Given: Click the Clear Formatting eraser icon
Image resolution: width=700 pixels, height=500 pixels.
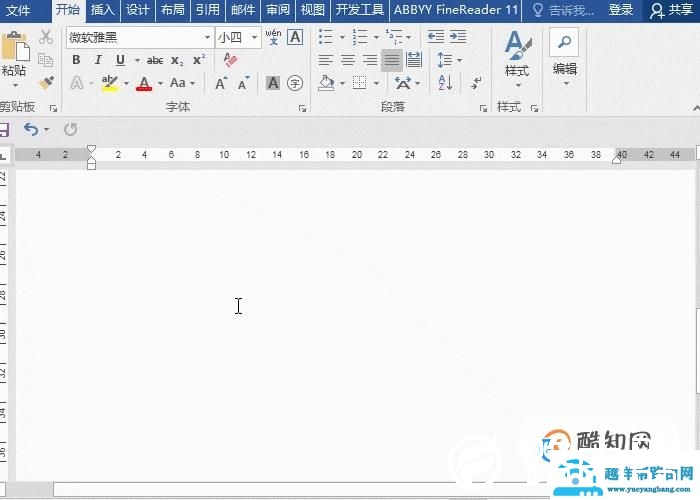Looking at the screenshot, I should click(x=231, y=60).
